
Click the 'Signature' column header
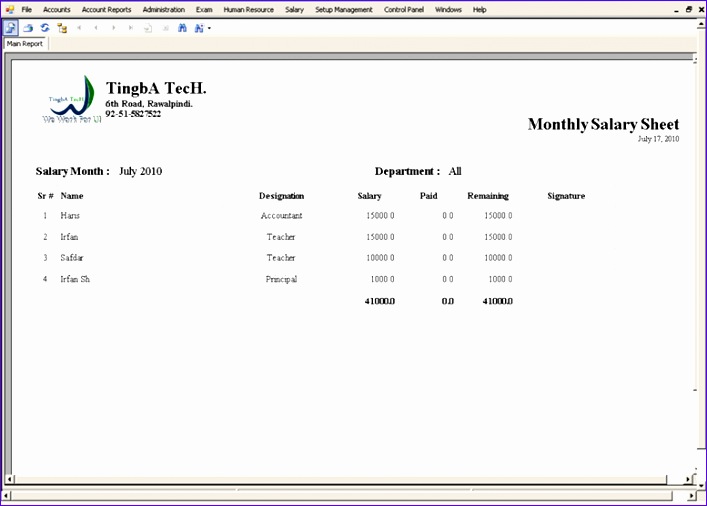pyautogui.click(x=566, y=196)
